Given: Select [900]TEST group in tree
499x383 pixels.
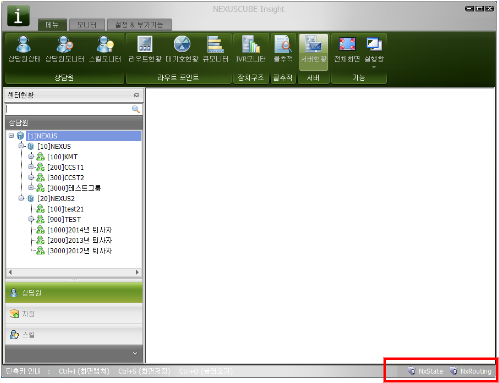Looking at the screenshot, I should (64, 219).
